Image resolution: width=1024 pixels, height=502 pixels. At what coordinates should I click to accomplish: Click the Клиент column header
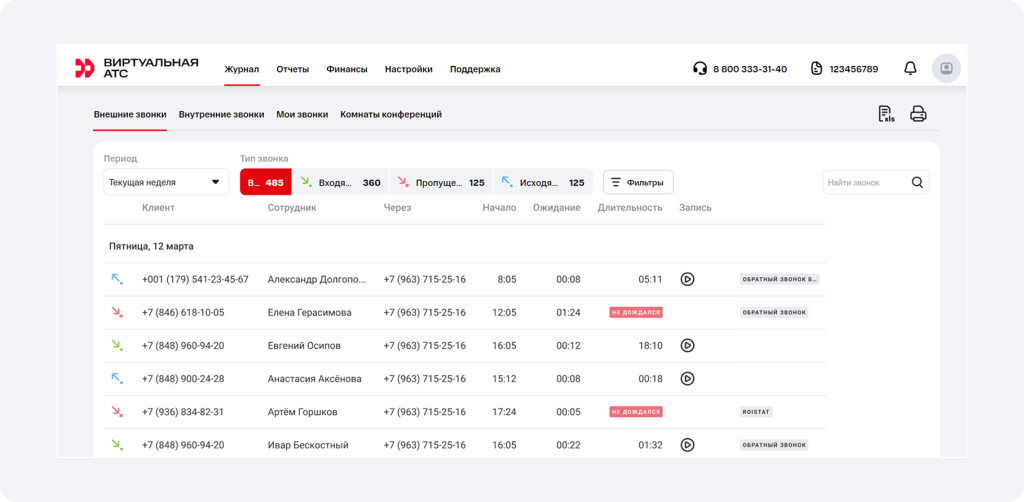pos(158,208)
